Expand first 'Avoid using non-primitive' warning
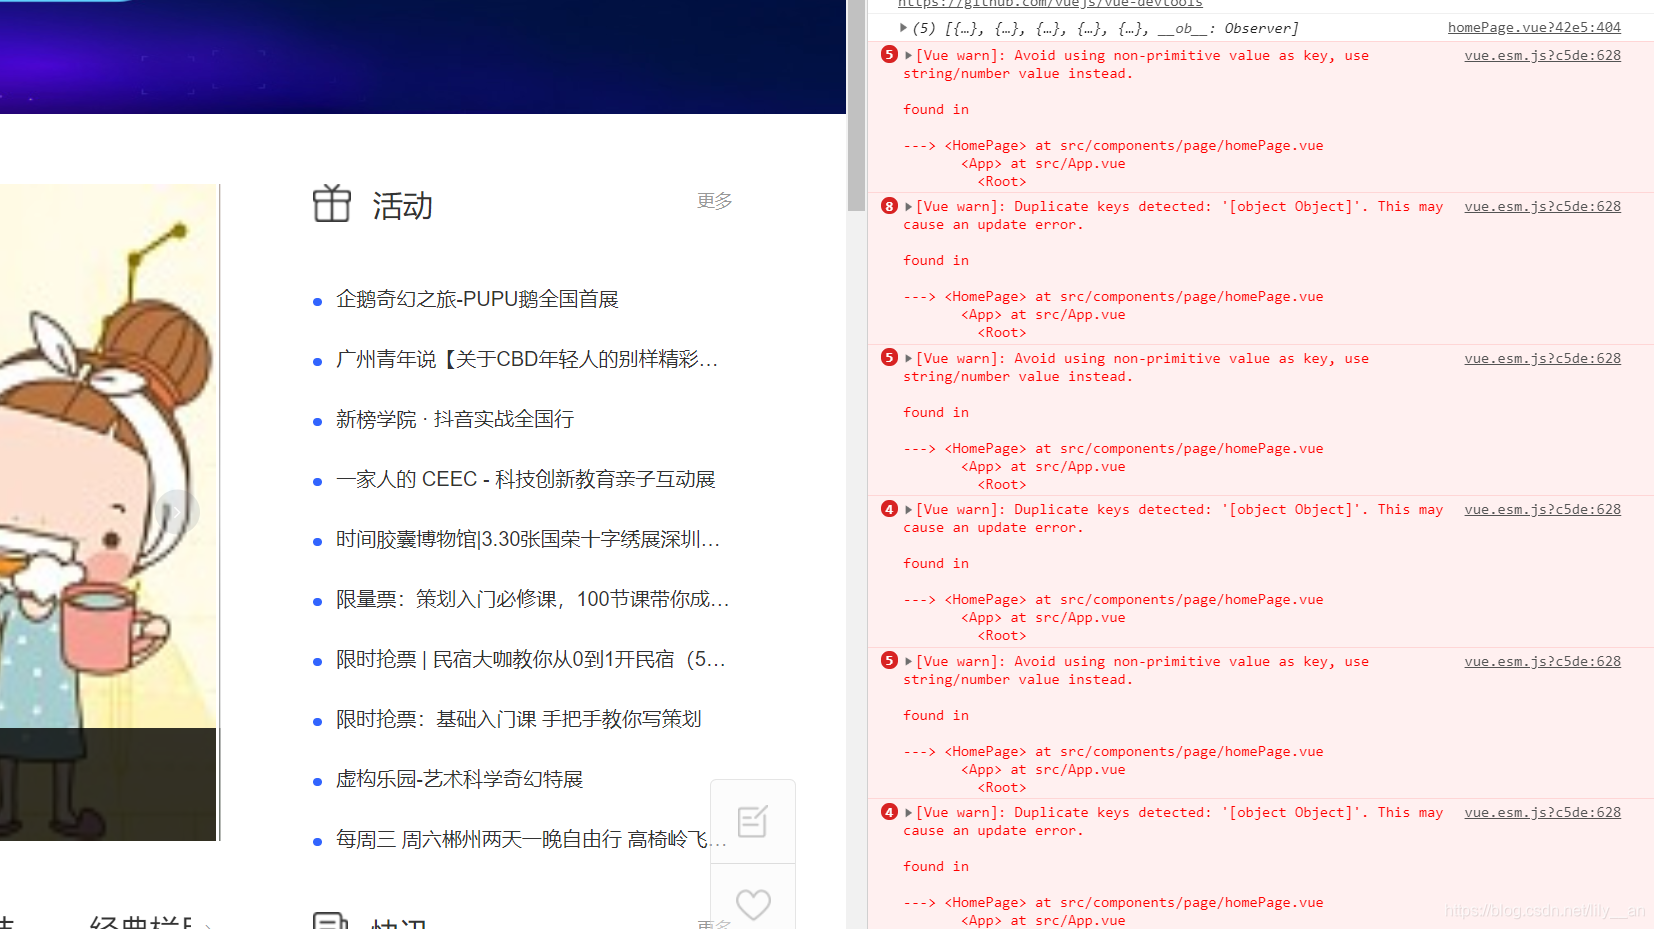Viewport: 1654px width, 929px height. pyautogui.click(x=908, y=55)
